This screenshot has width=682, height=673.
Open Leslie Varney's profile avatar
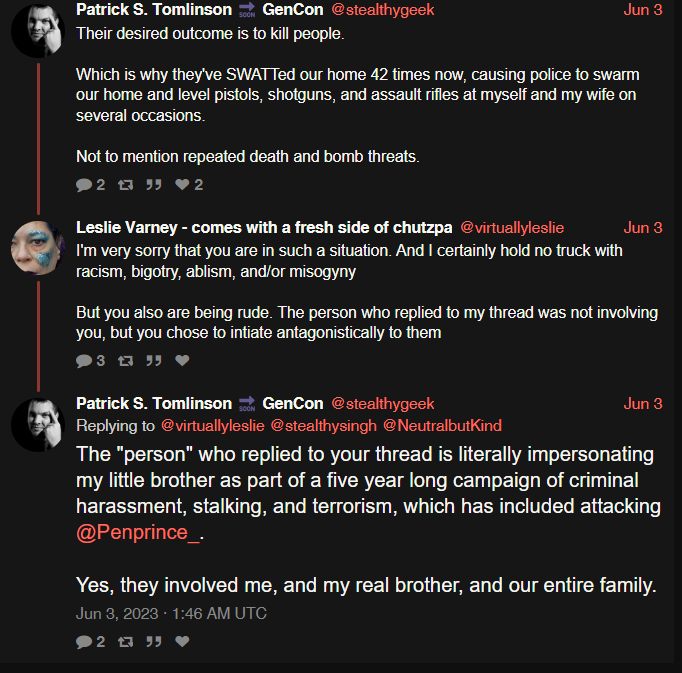coord(38,248)
